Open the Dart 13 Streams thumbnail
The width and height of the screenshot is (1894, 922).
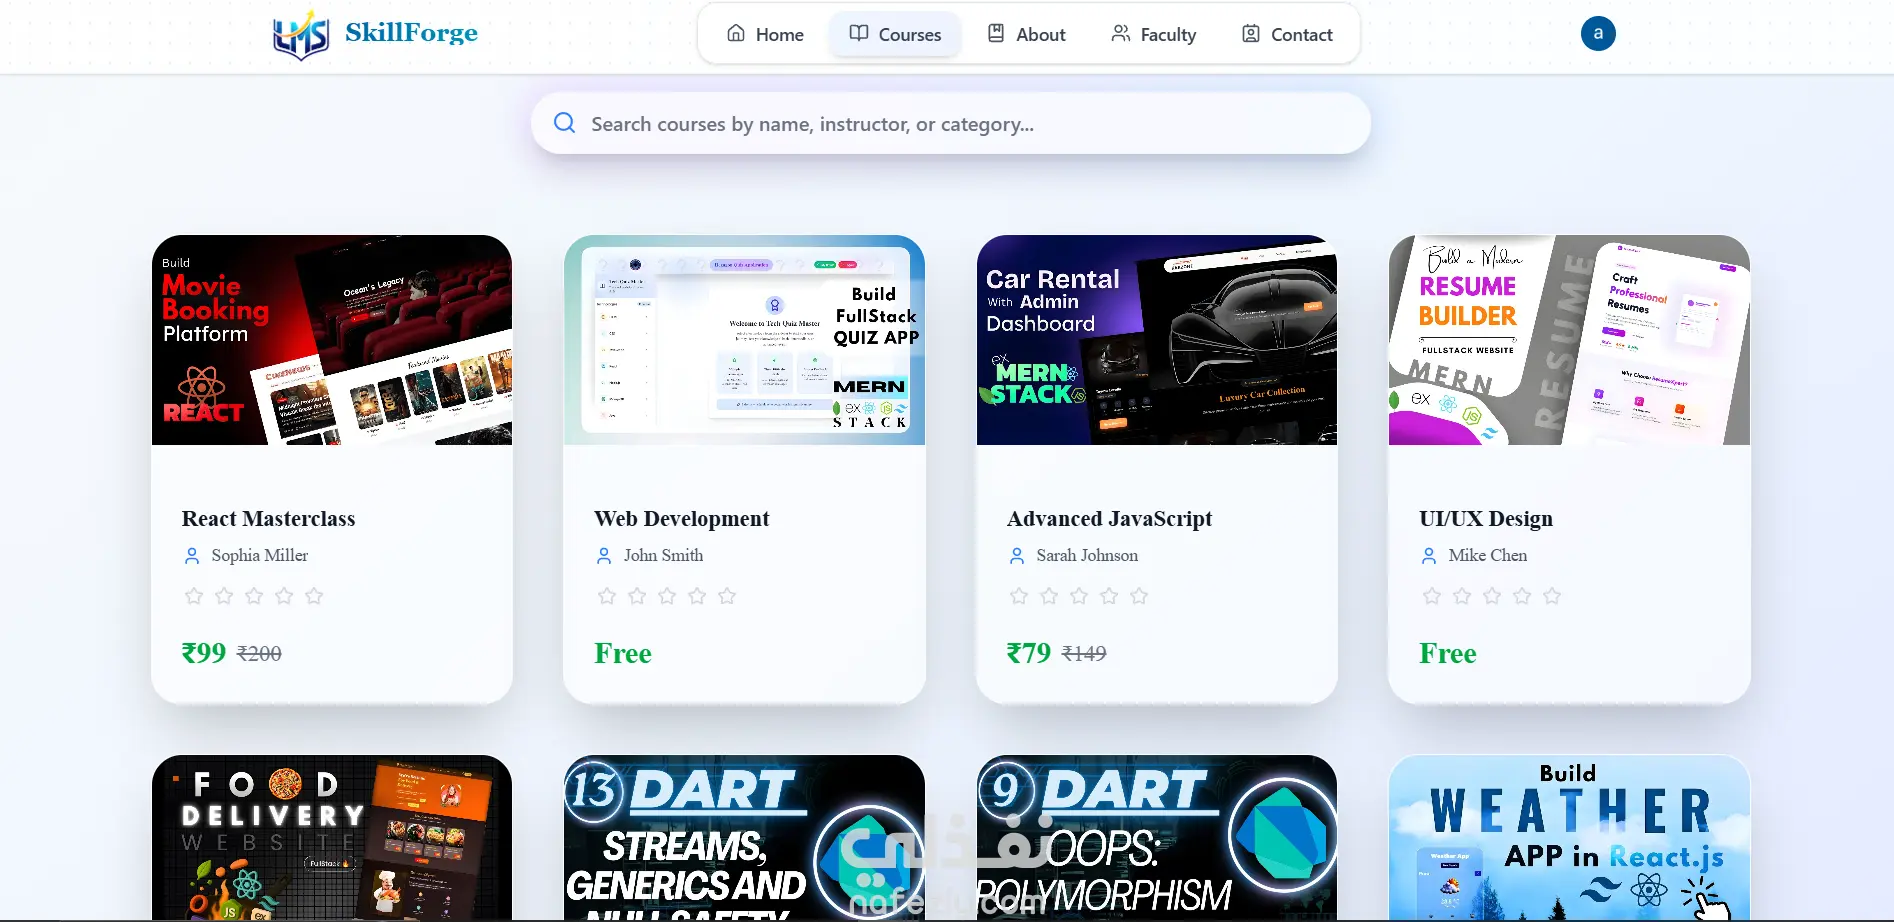pos(744,838)
